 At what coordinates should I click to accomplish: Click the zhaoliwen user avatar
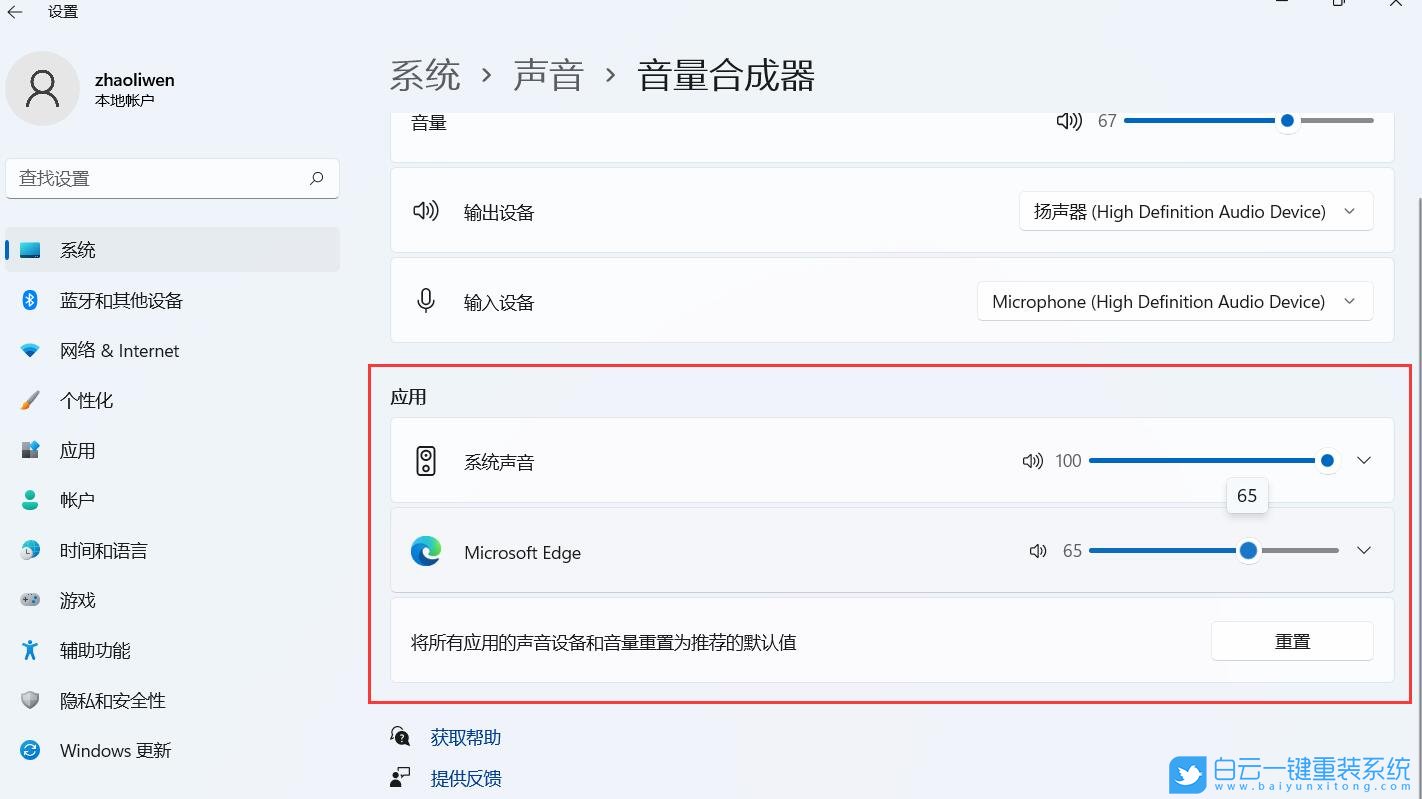pyautogui.click(x=43, y=88)
